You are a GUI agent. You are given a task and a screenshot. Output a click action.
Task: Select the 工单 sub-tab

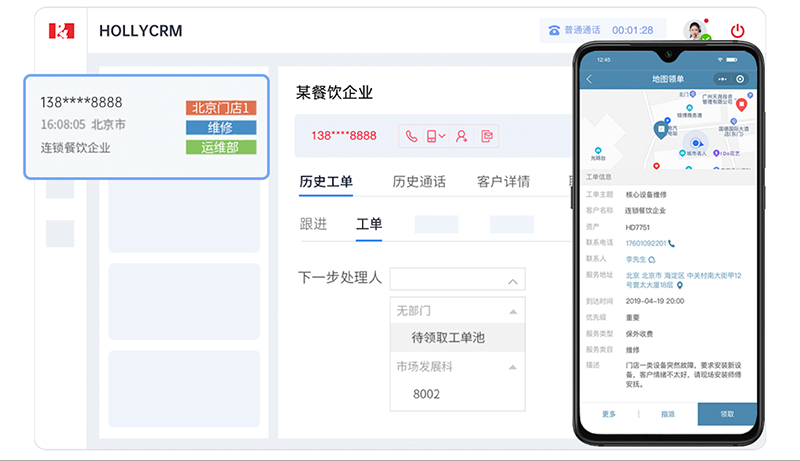[369, 224]
